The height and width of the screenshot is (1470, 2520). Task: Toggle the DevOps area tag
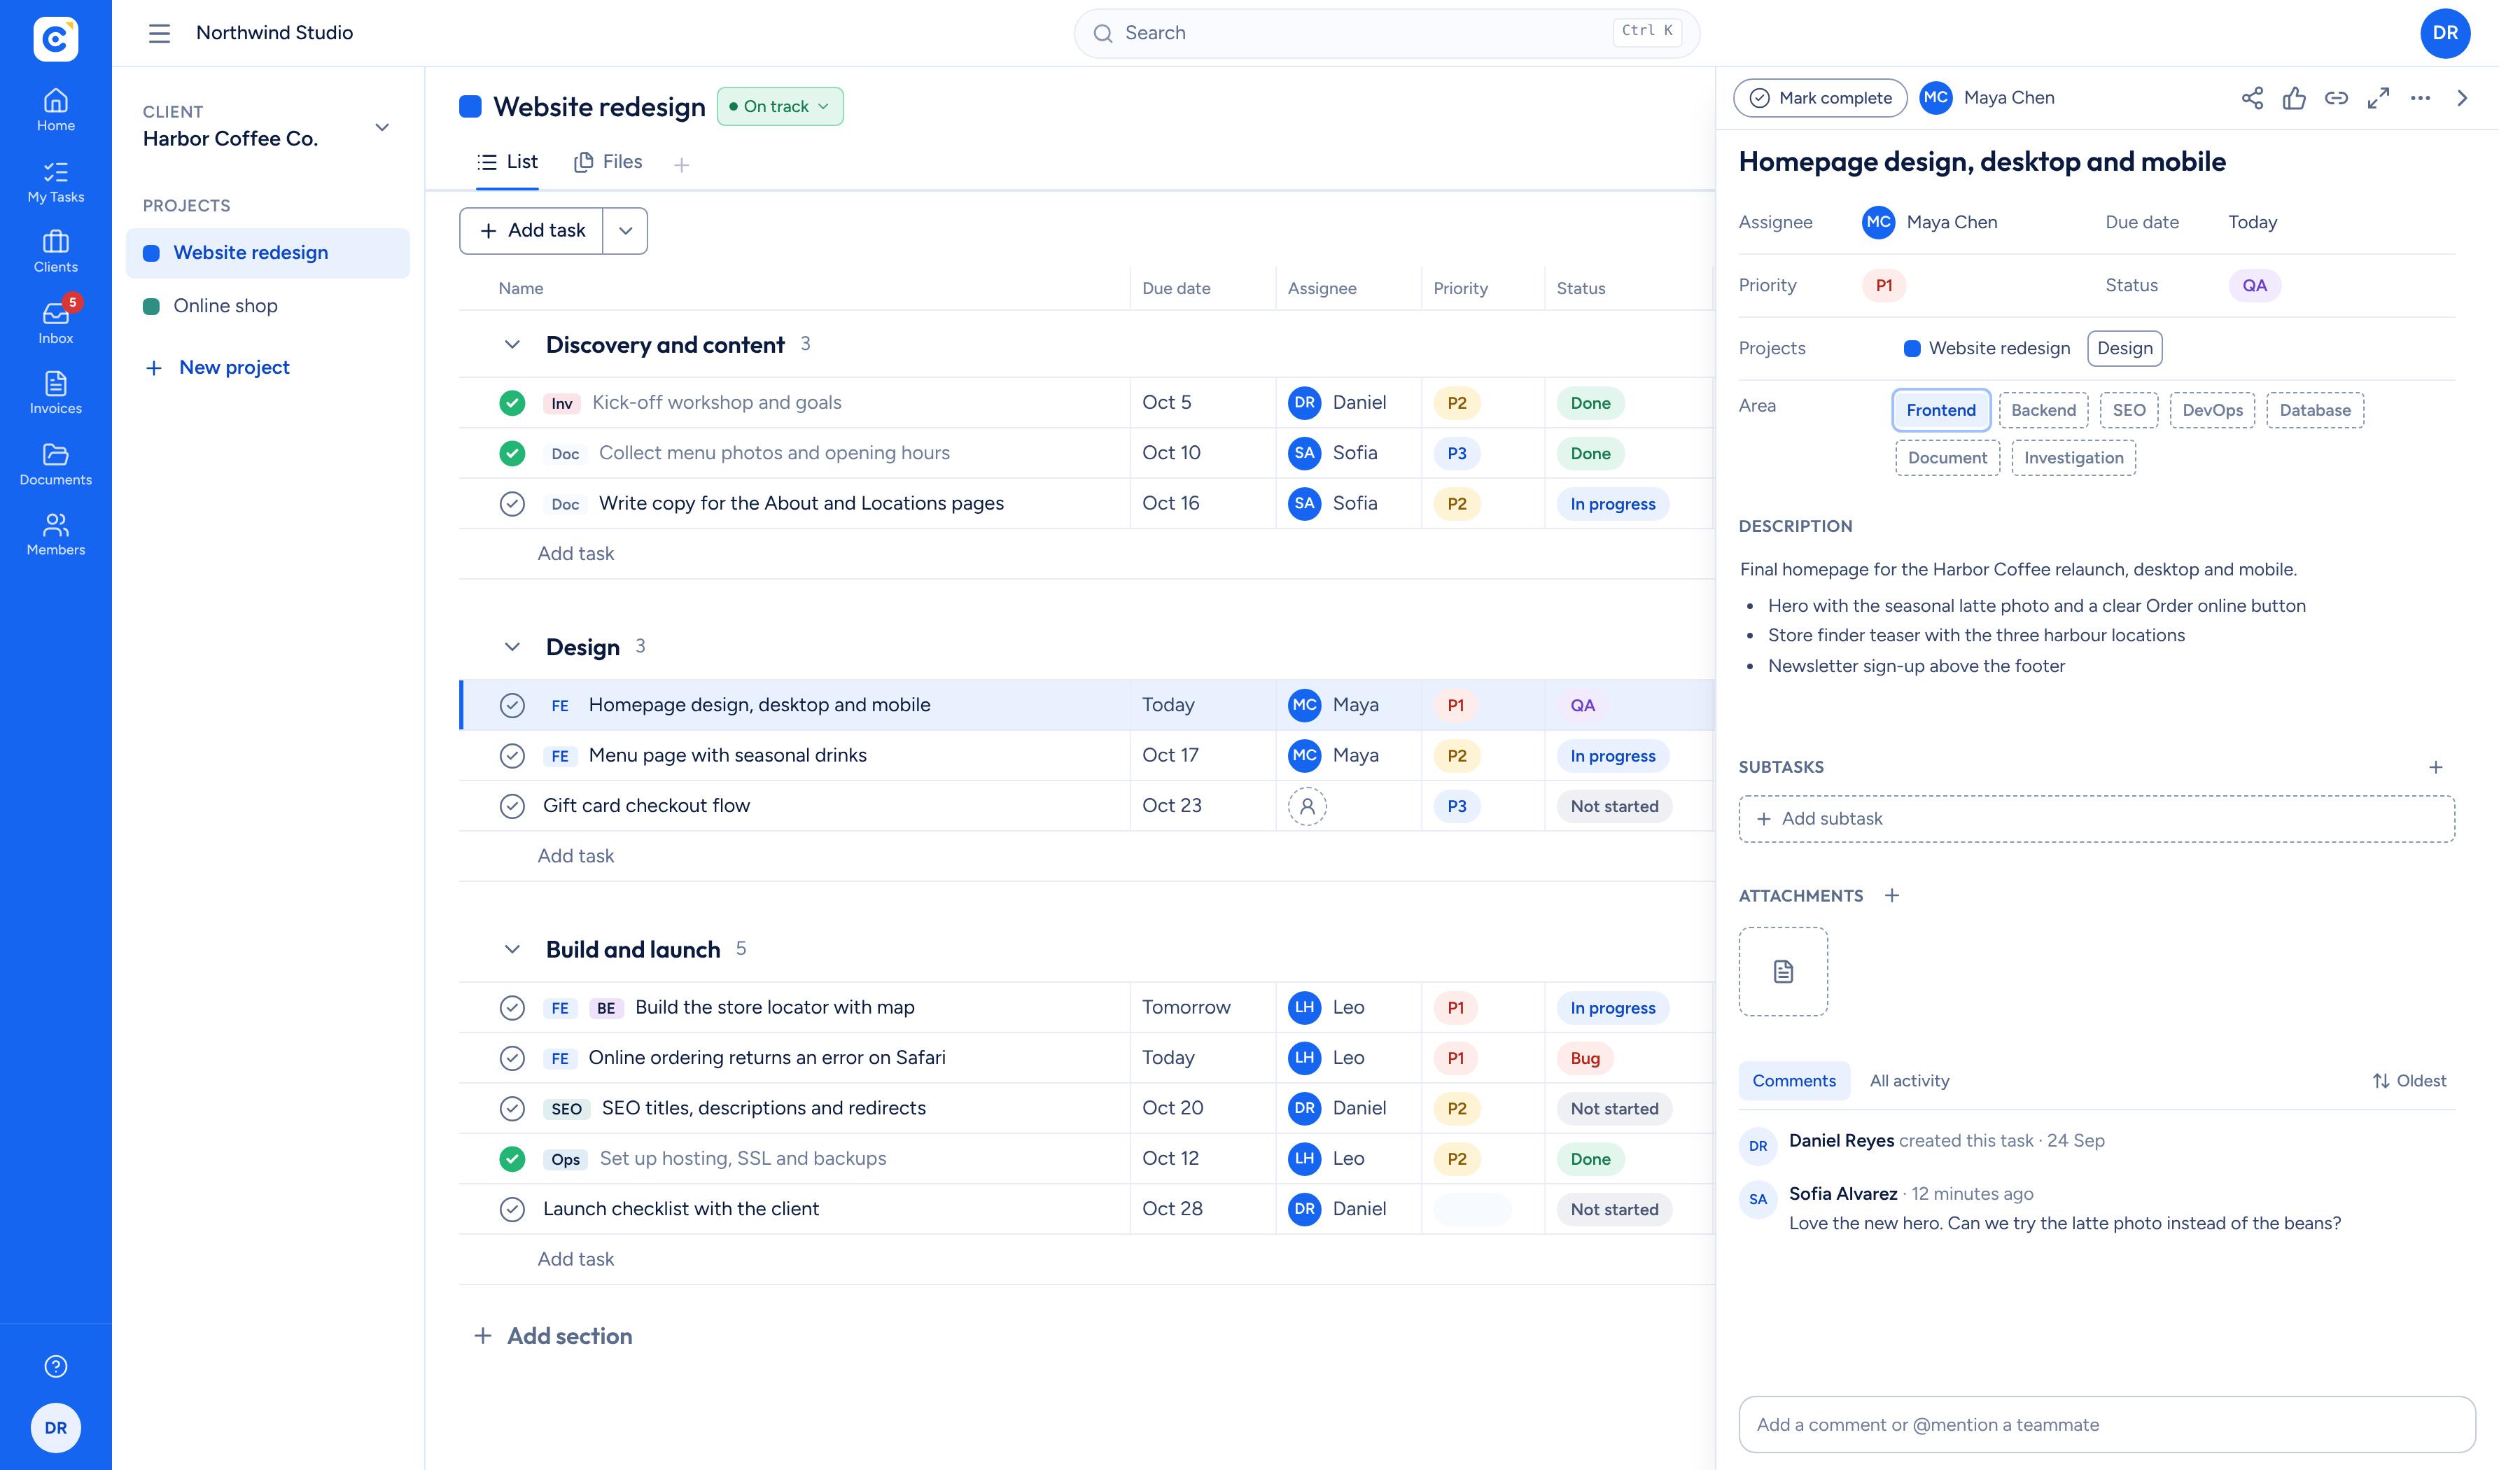pyautogui.click(x=2212, y=410)
